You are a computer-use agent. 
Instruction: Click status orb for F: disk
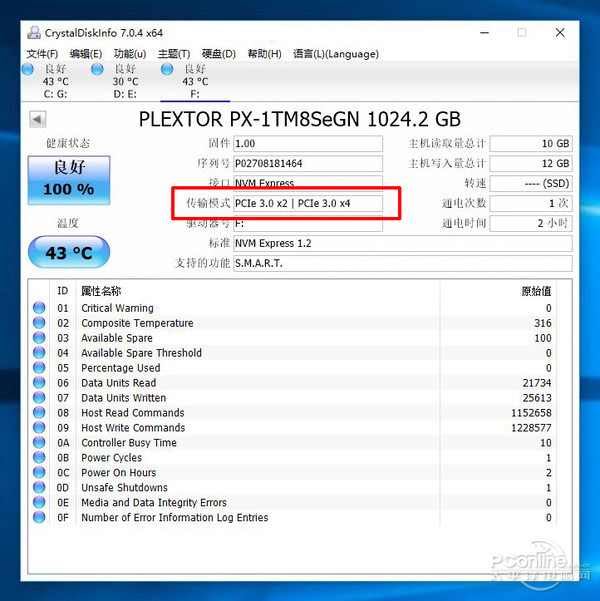167,69
